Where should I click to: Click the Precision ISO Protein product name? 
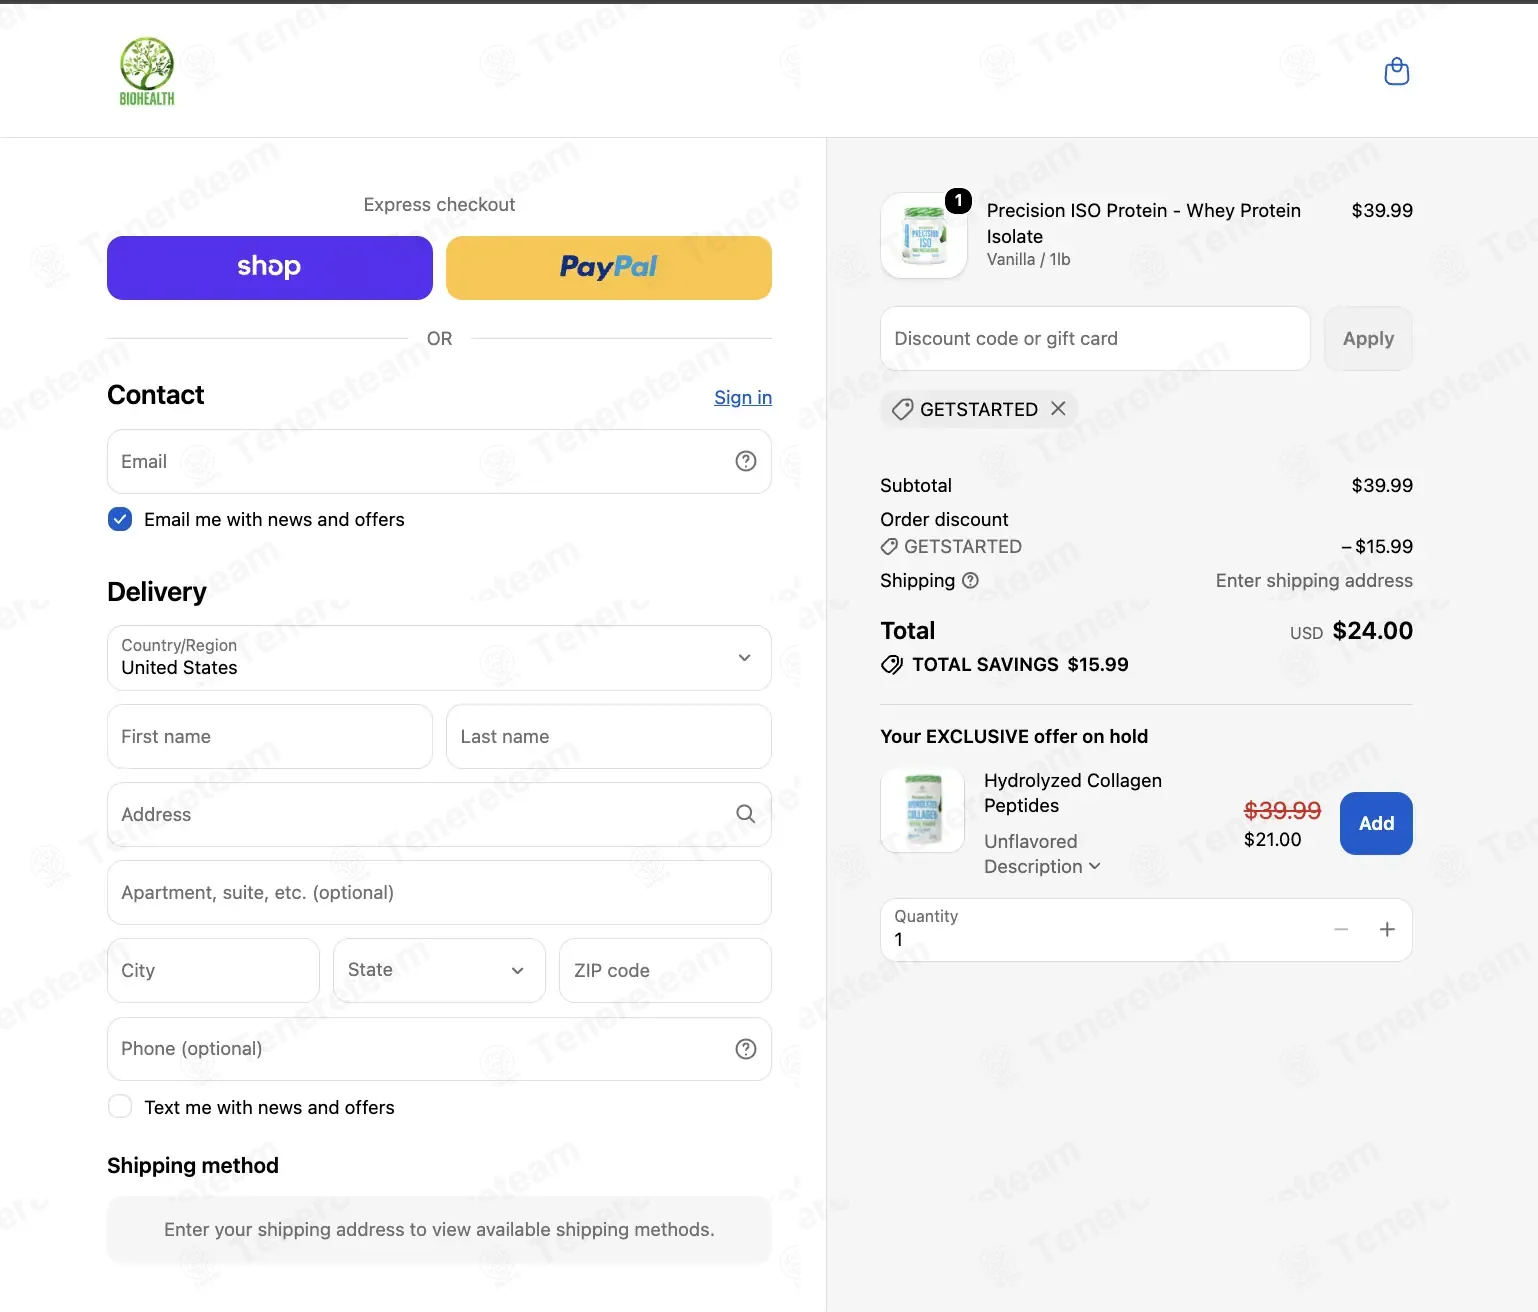(x=1144, y=223)
